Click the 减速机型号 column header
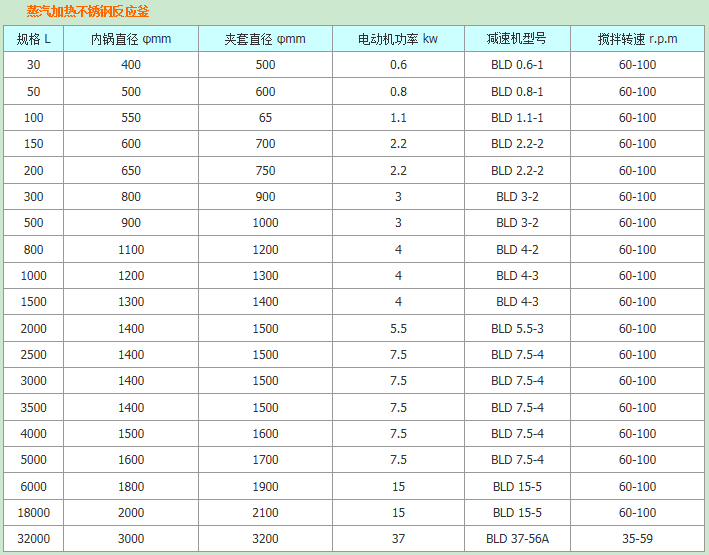The image size is (709, 555). pos(517,39)
